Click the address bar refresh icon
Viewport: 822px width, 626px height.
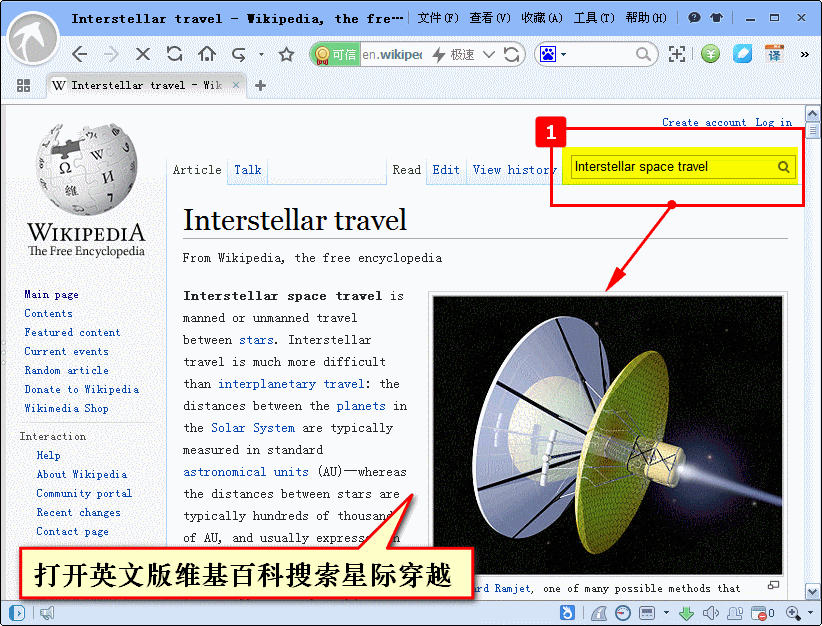[511, 54]
